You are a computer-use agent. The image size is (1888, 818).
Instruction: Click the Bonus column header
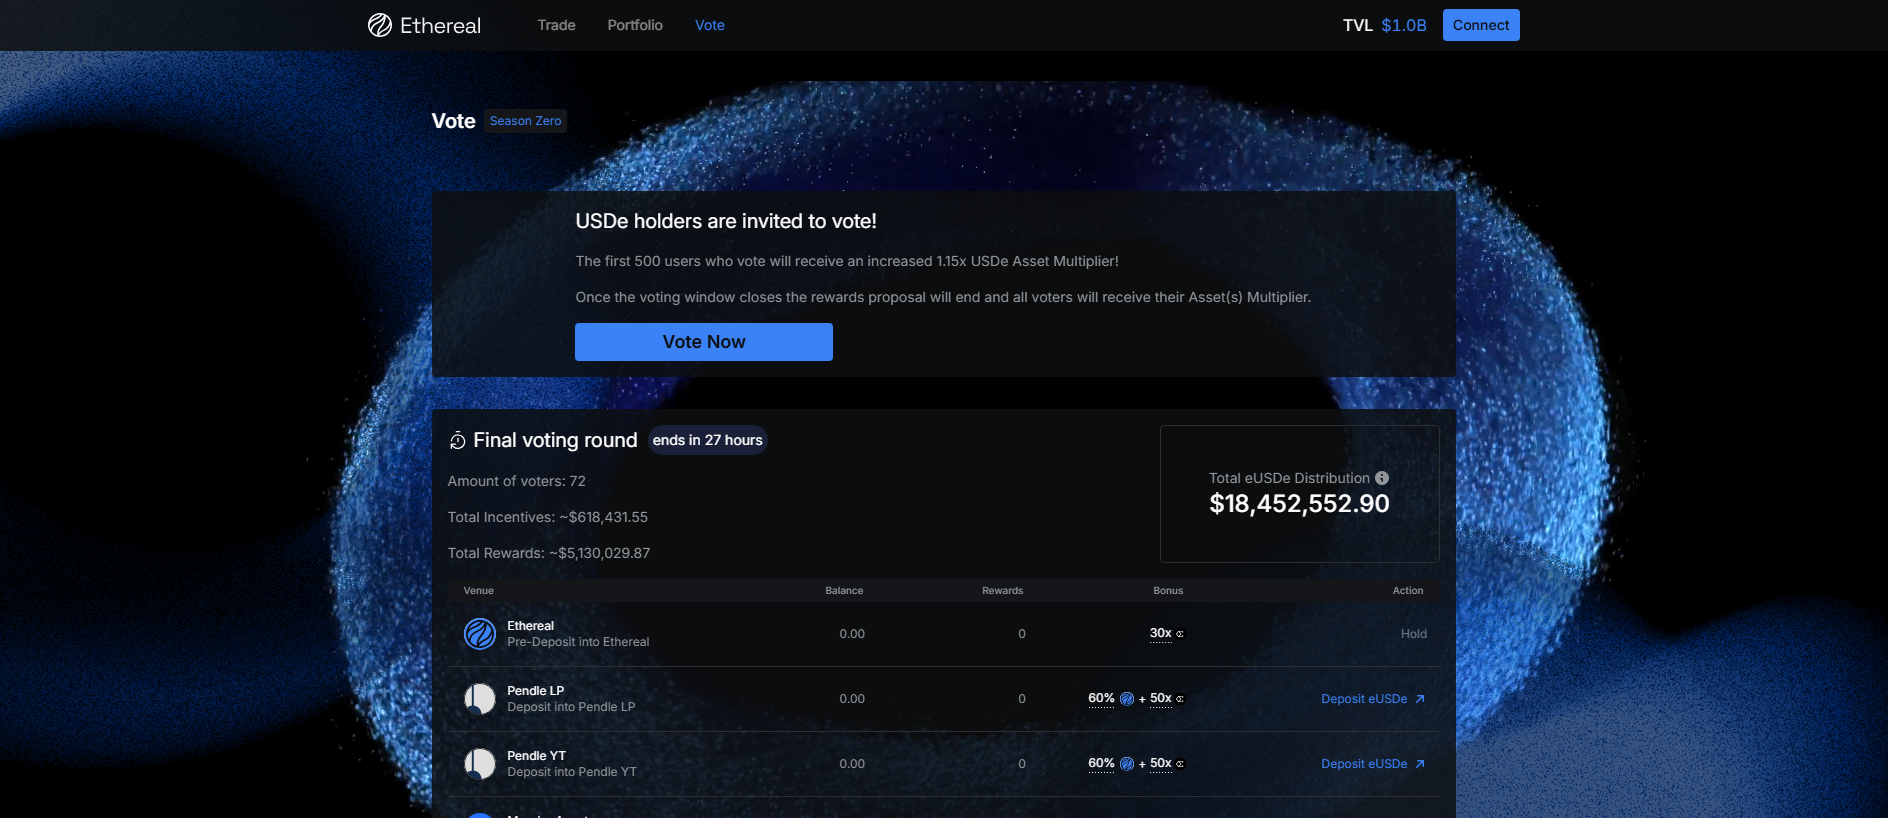tap(1168, 591)
